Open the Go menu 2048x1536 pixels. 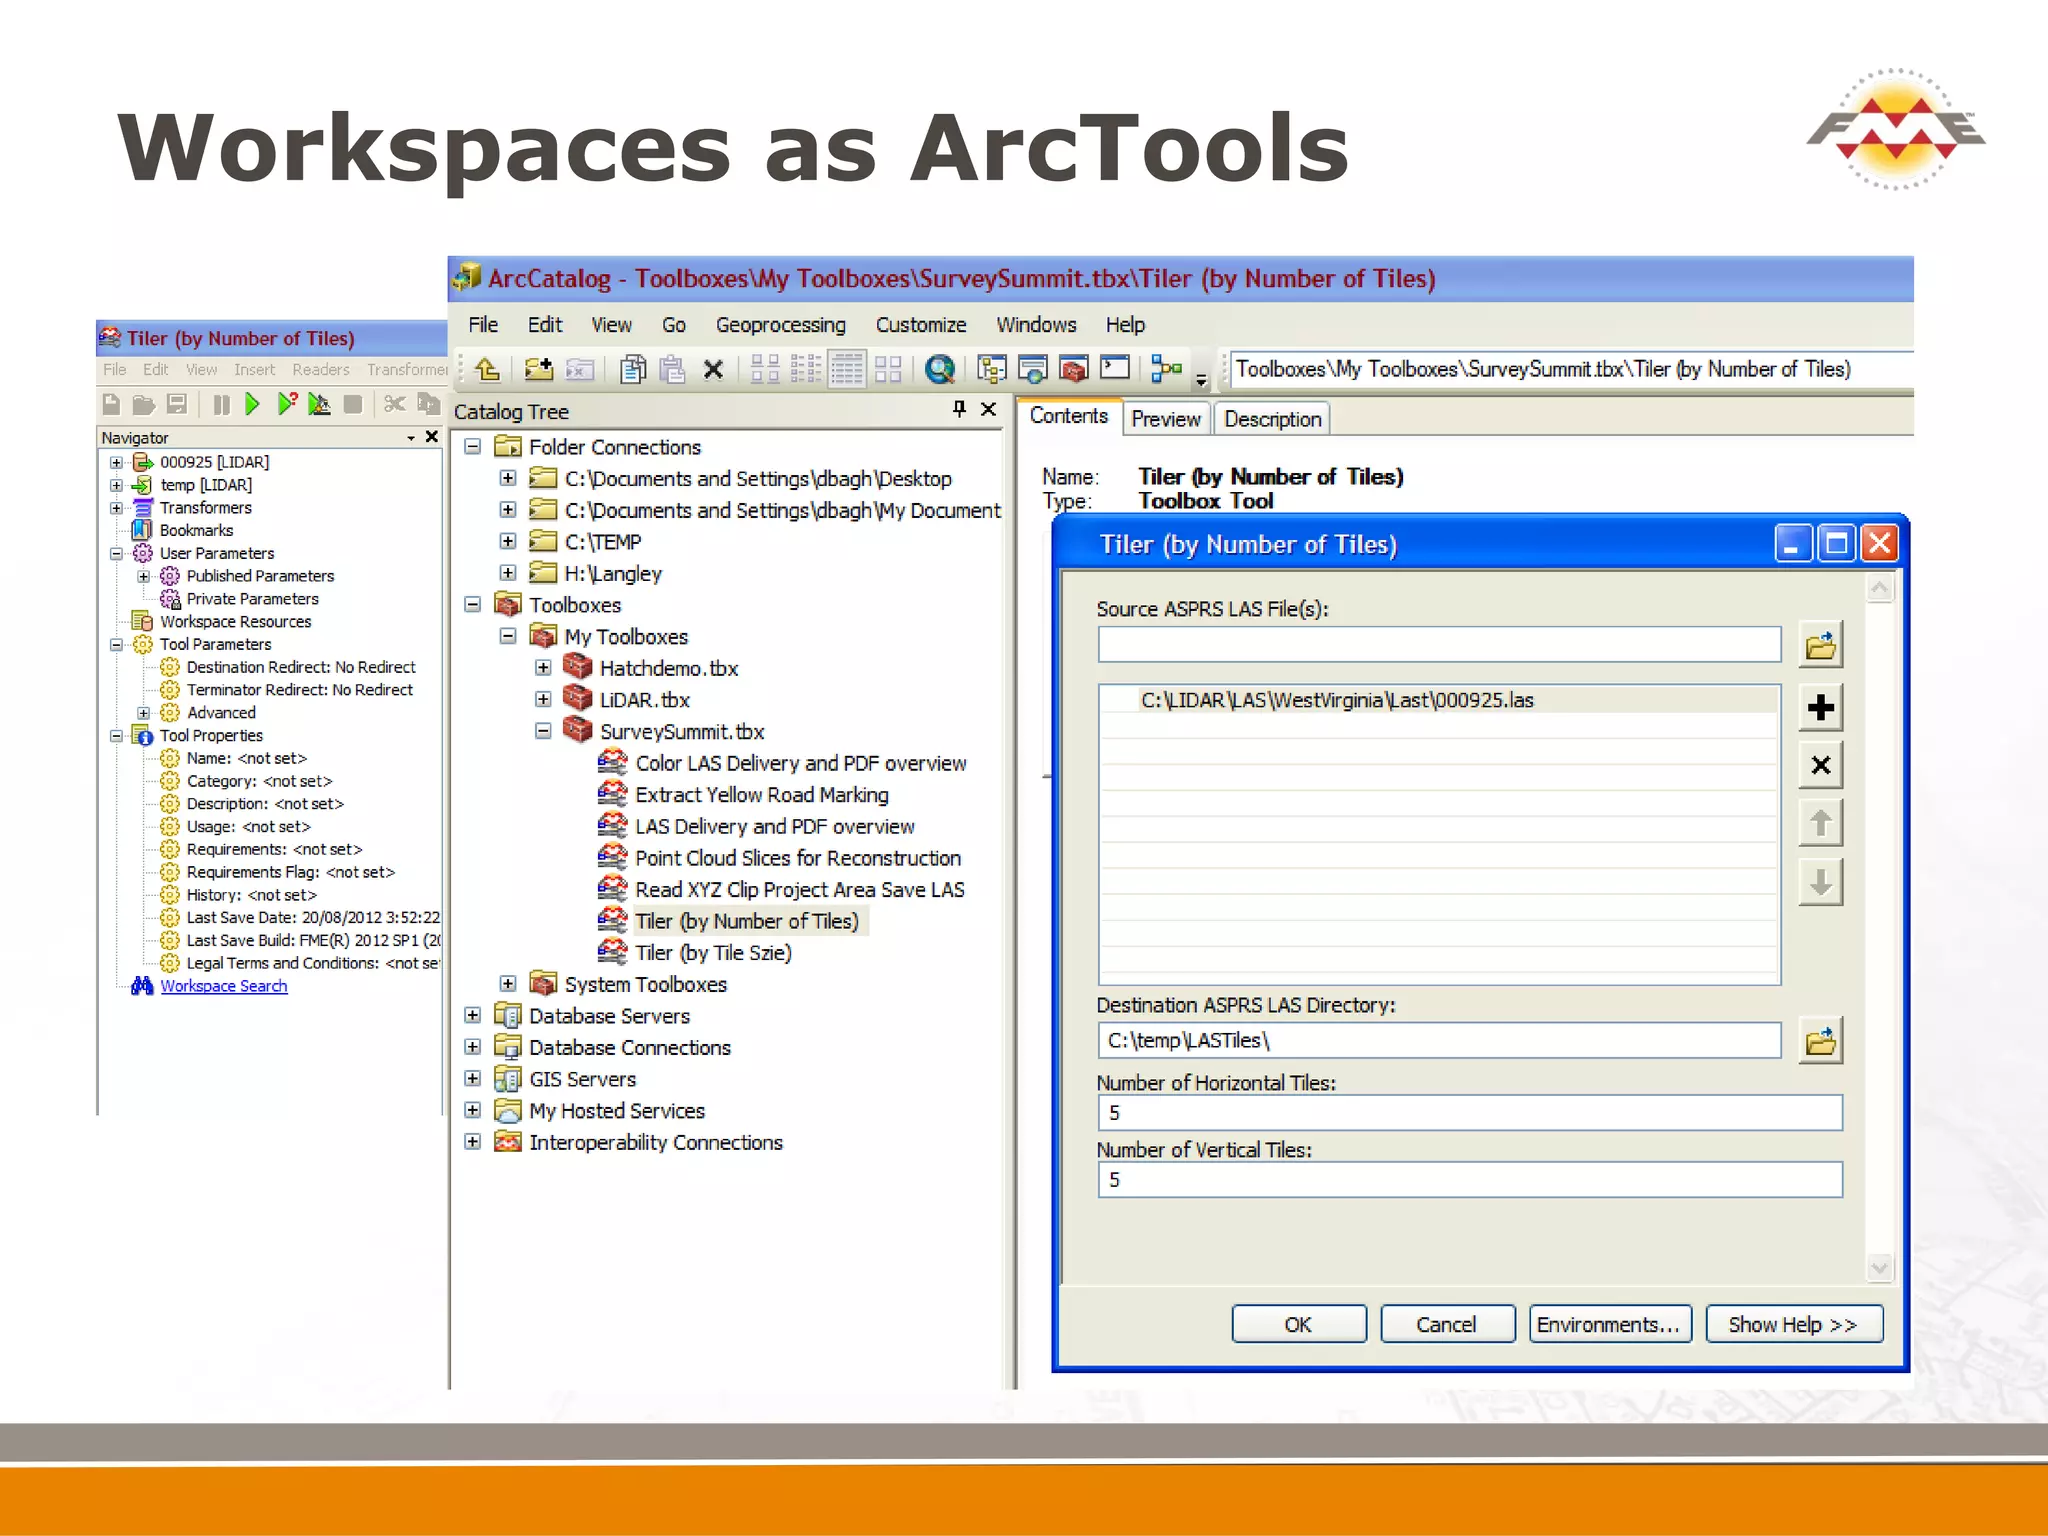[674, 325]
